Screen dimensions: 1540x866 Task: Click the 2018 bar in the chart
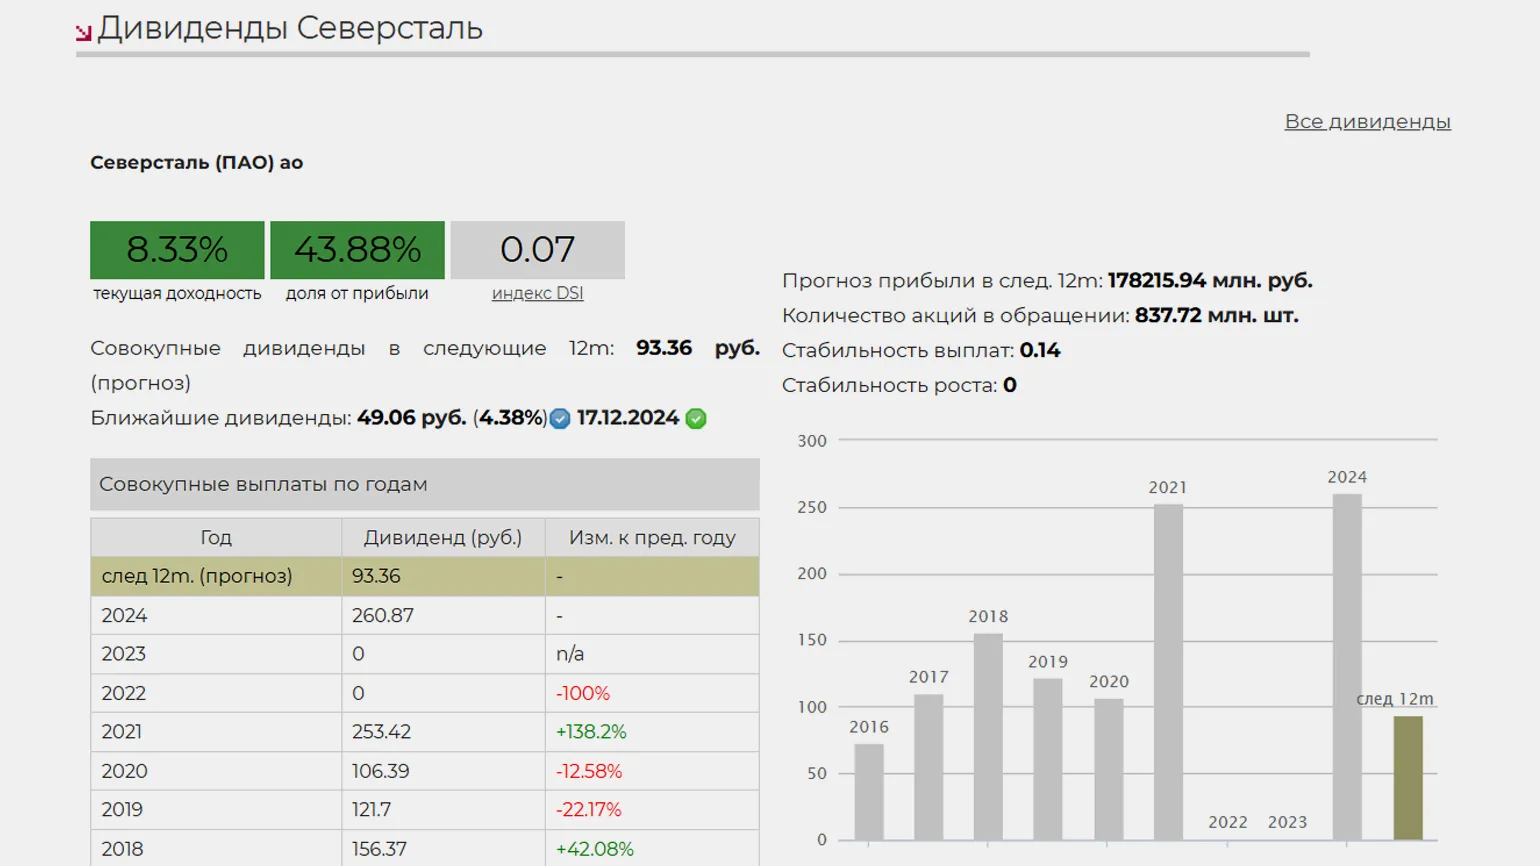988,735
